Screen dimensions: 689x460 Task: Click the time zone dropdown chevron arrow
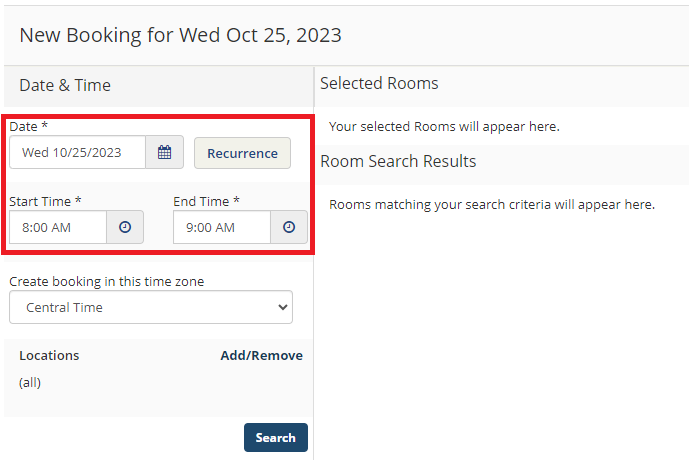[283, 307]
